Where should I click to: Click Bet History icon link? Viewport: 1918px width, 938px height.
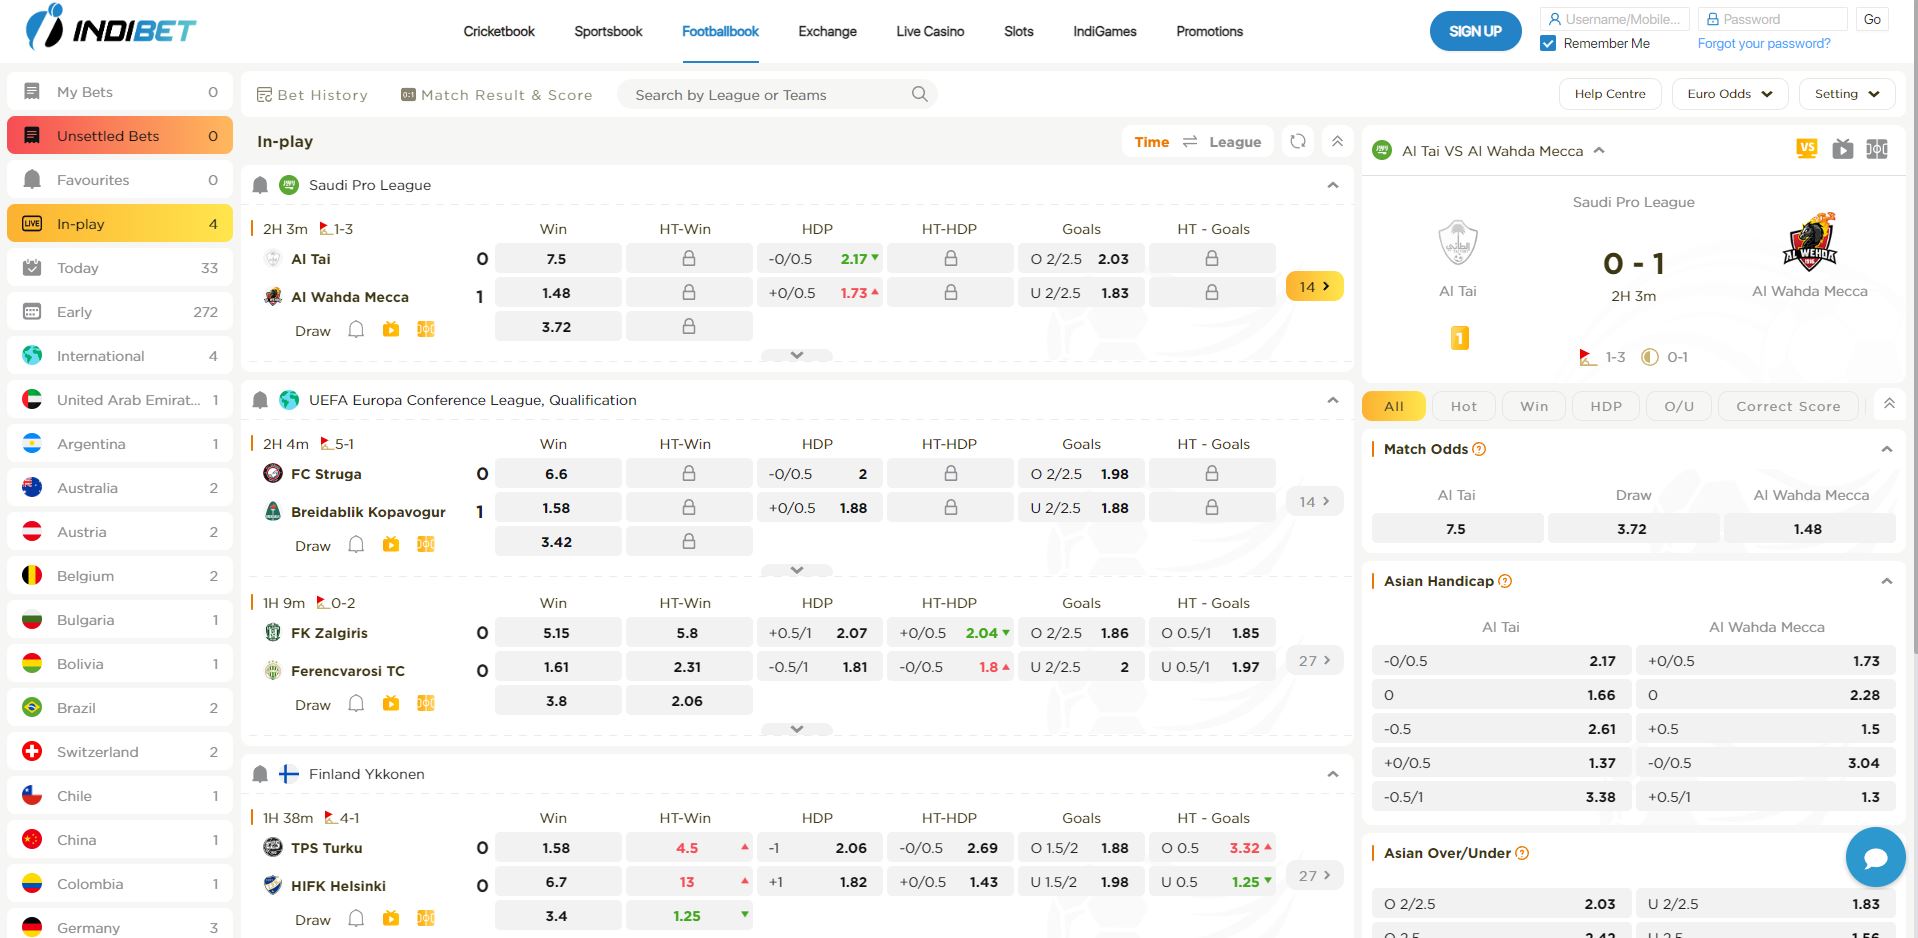click(312, 95)
